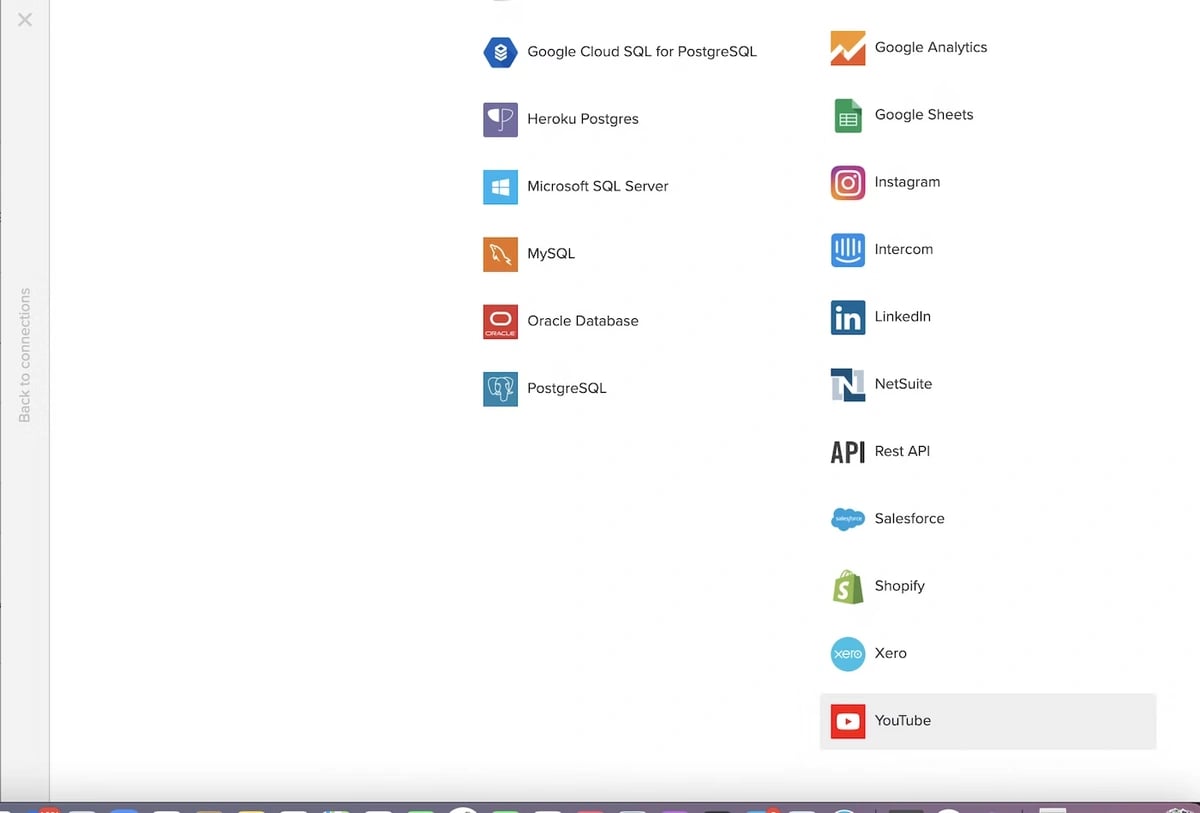Select the highlighted YouTube connector

[988, 721]
